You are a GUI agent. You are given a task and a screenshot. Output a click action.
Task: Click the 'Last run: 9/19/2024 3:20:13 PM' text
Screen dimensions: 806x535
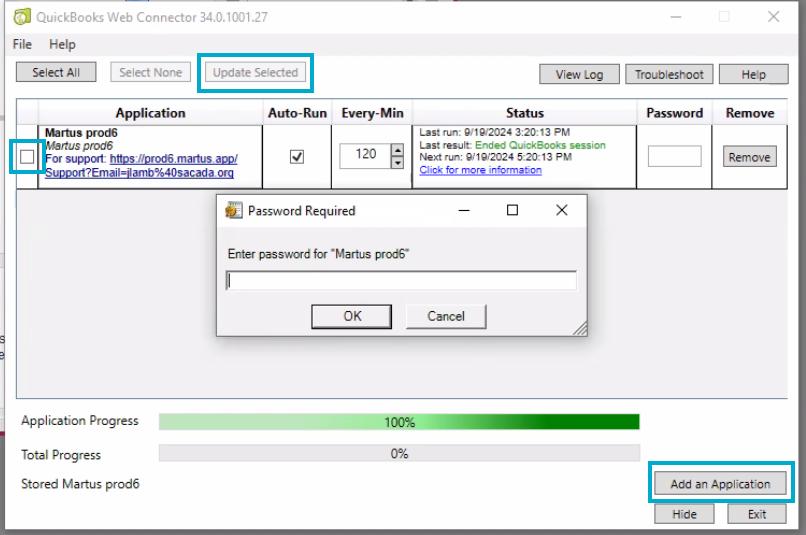tap(494, 133)
